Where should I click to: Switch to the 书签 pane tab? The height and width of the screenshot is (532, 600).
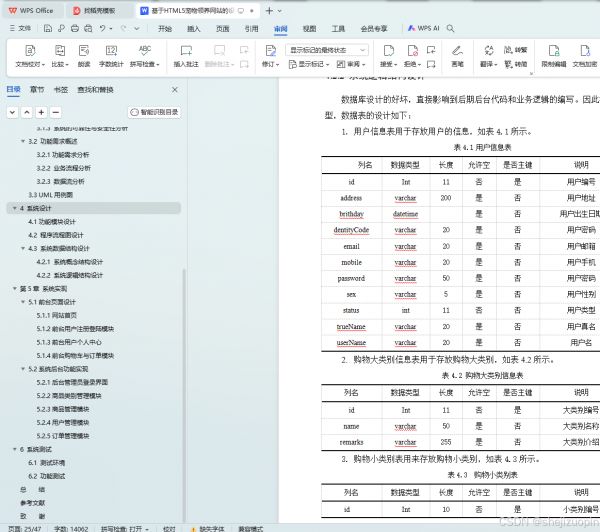pyautogui.click(x=61, y=90)
